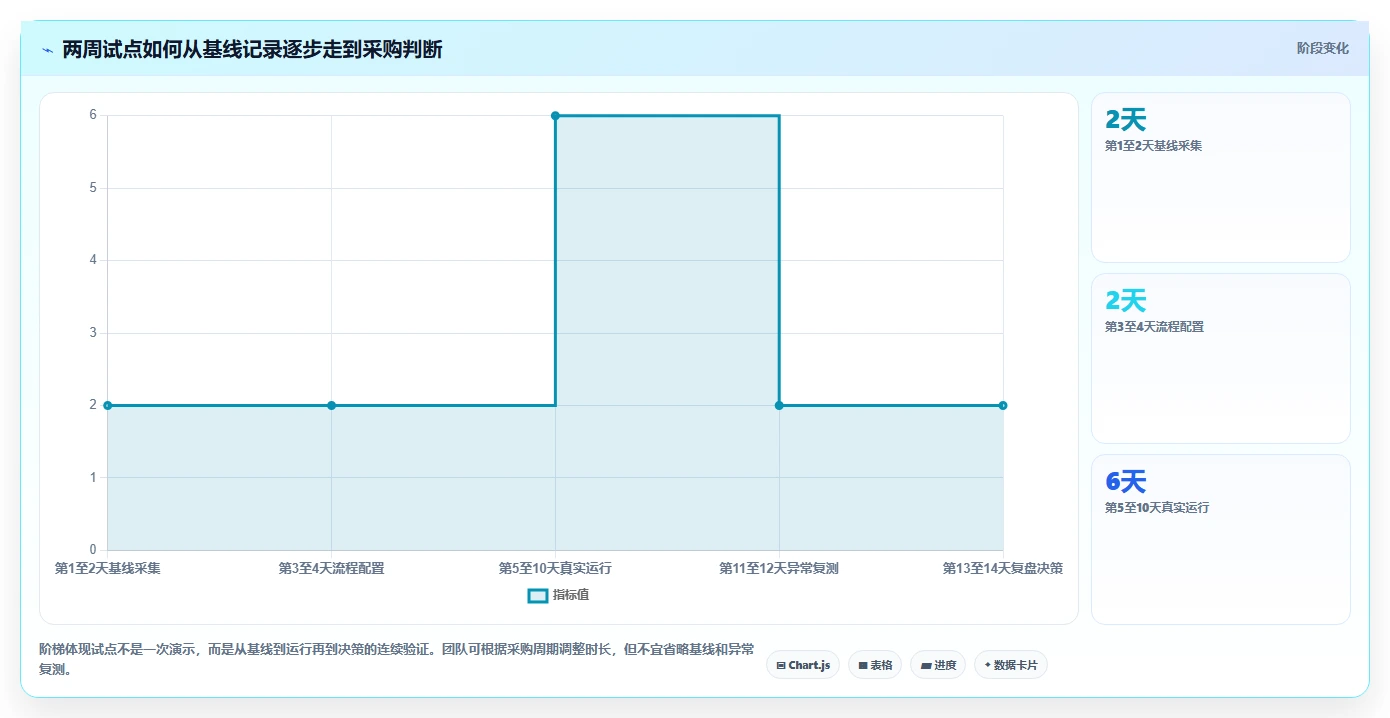Select the 数据卡片 tag
Screen dimensions: 1390x718
click(x=1010, y=665)
